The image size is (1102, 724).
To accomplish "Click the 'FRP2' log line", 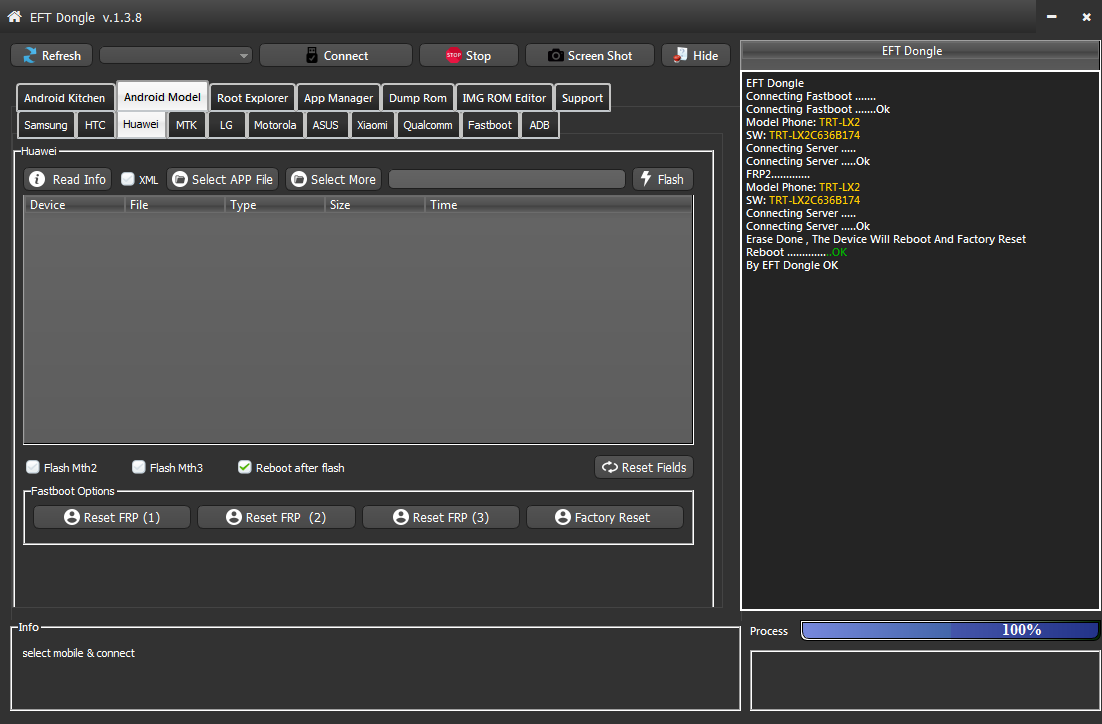I will pos(777,174).
